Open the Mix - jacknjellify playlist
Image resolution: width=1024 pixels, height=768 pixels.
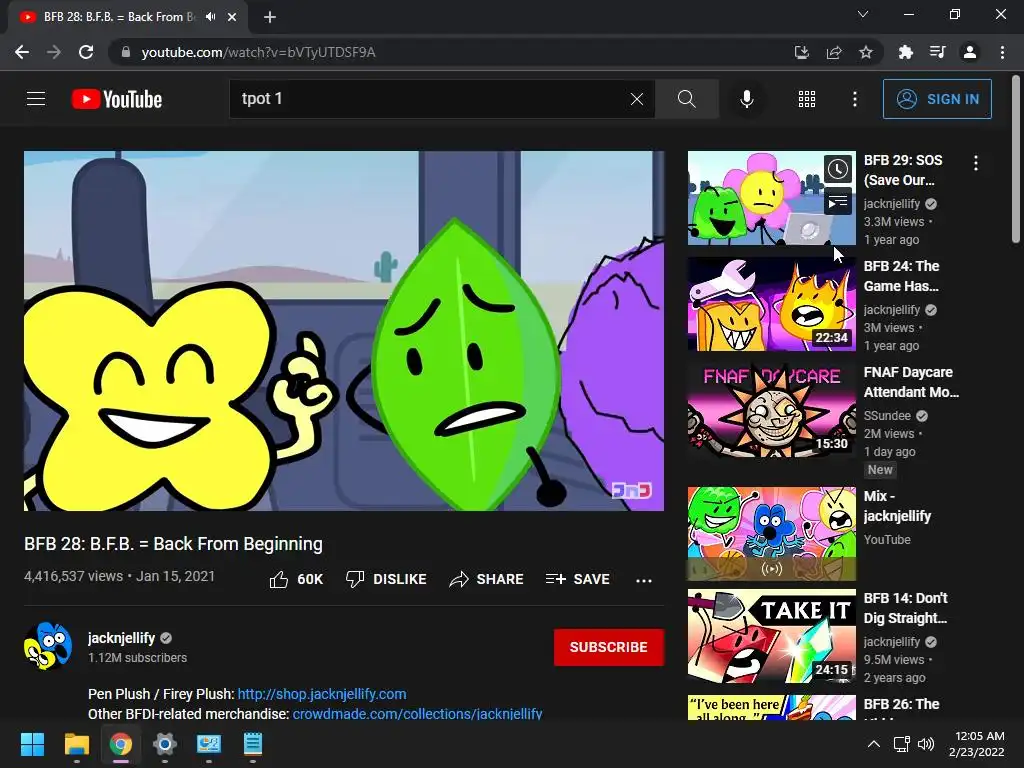click(x=771, y=533)
